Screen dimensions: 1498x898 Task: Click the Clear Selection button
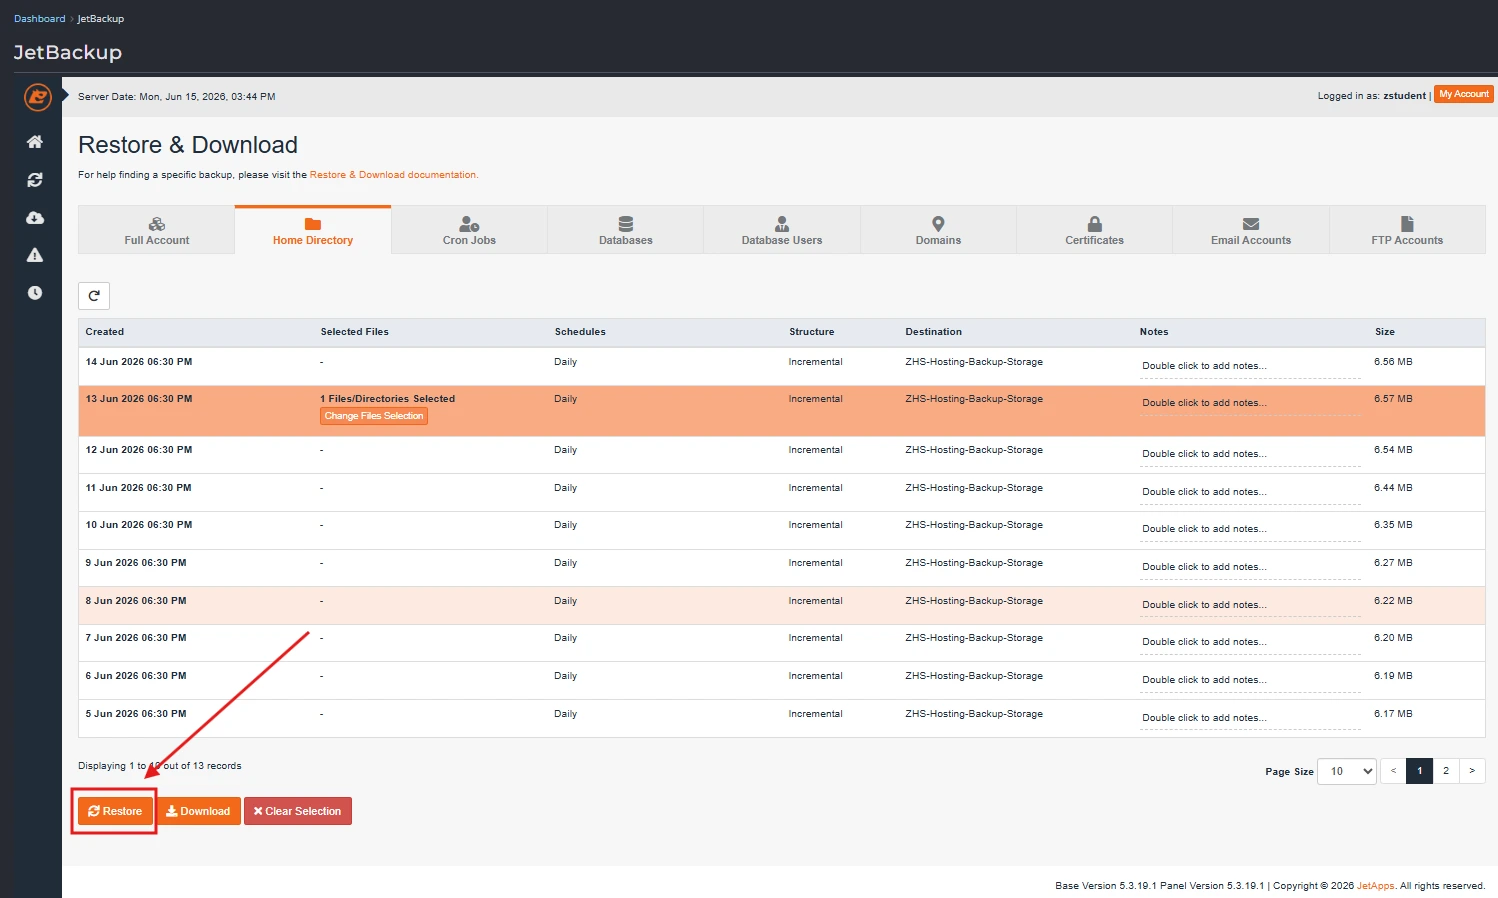coord(298,811)
